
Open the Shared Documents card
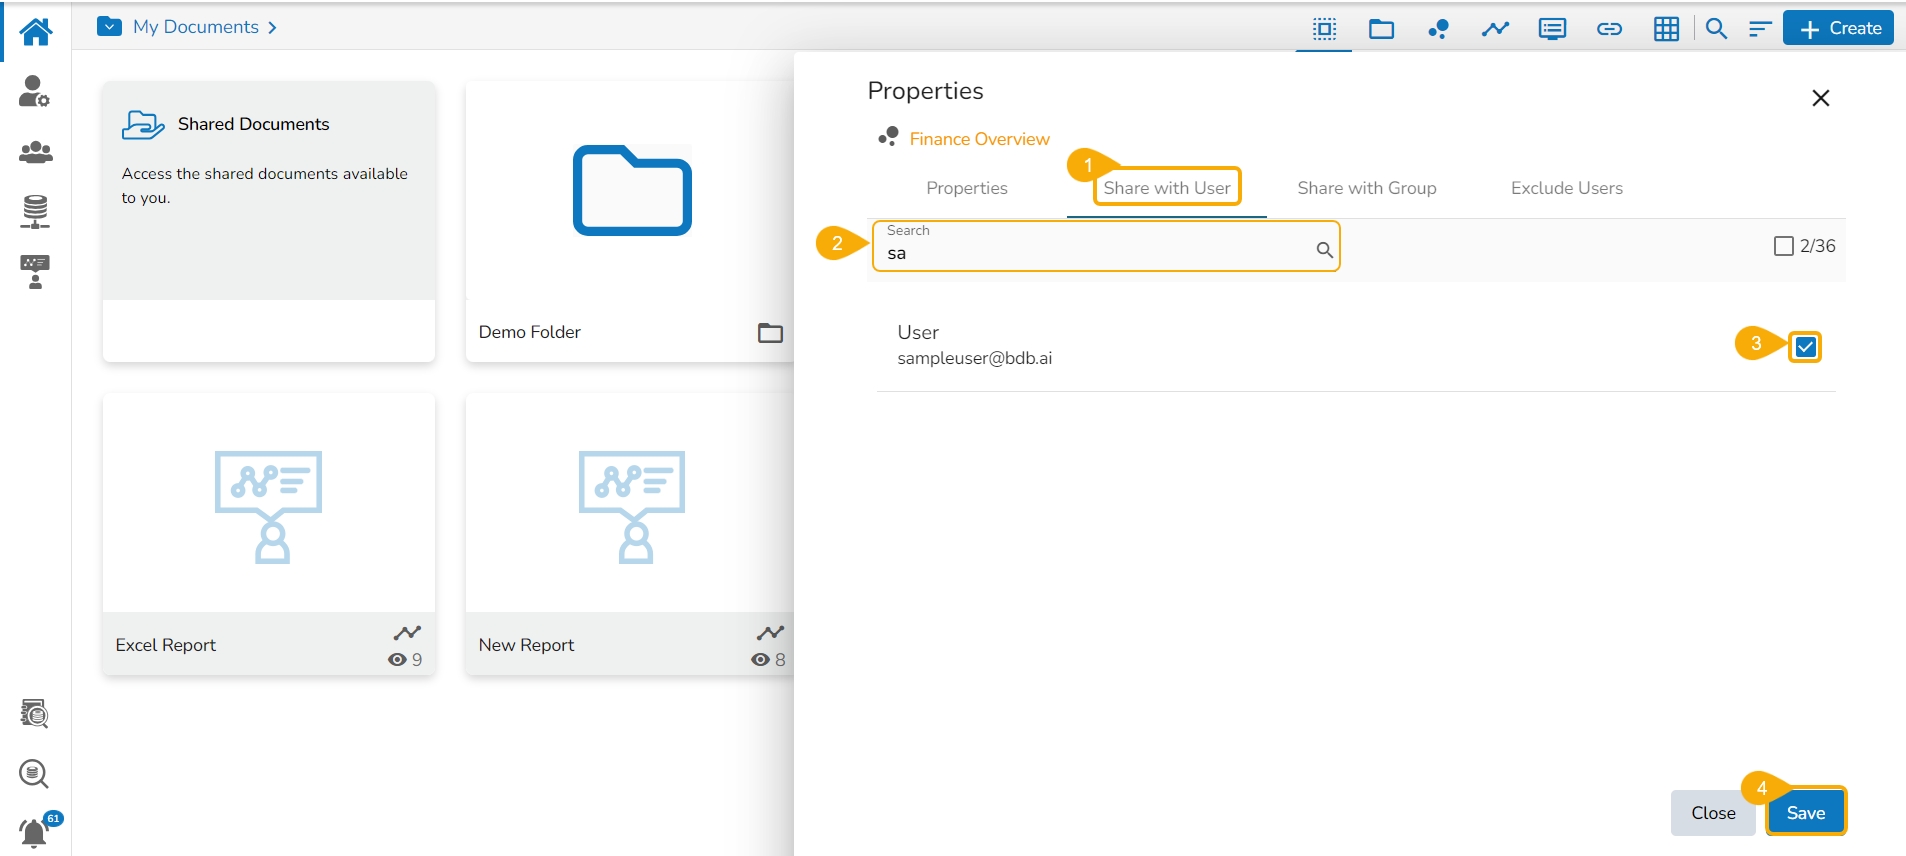(269, 221)
